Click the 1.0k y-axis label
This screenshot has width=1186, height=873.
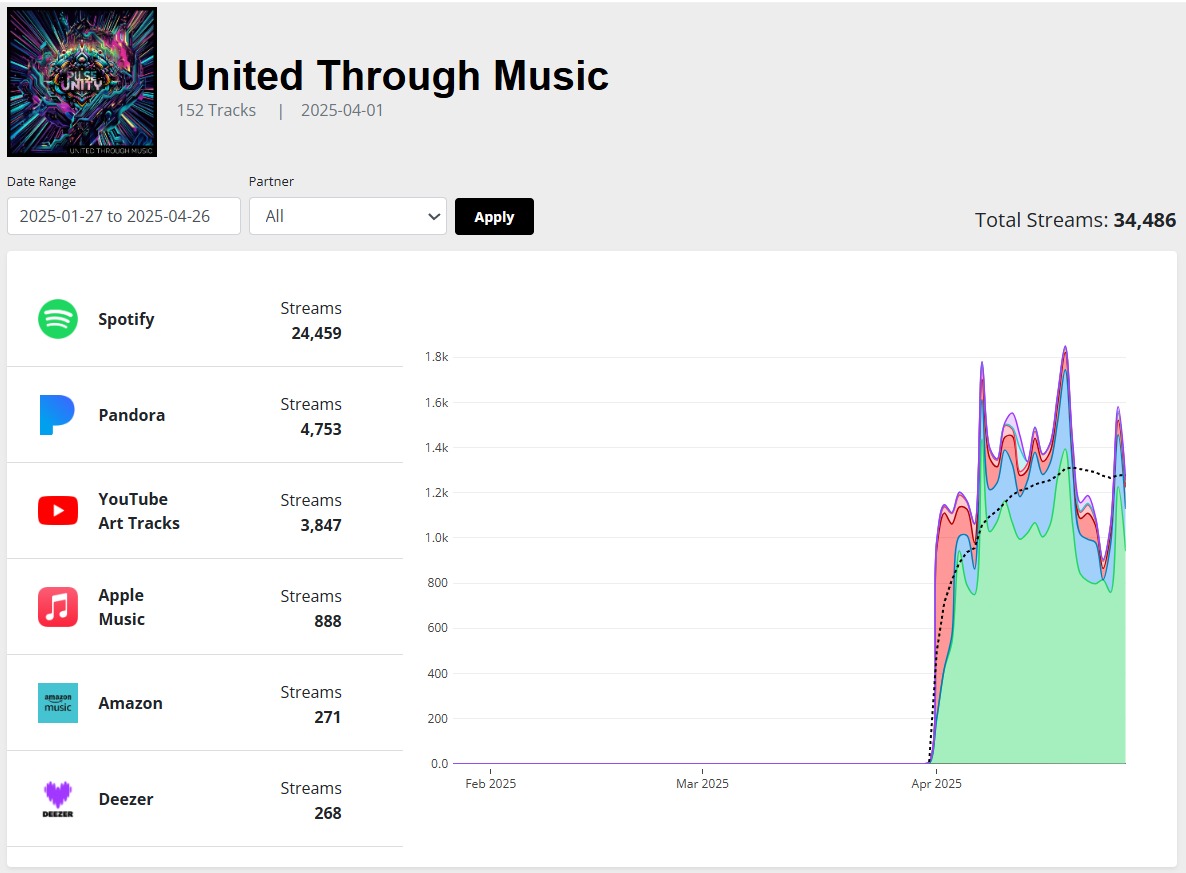(x=436, y=538)
